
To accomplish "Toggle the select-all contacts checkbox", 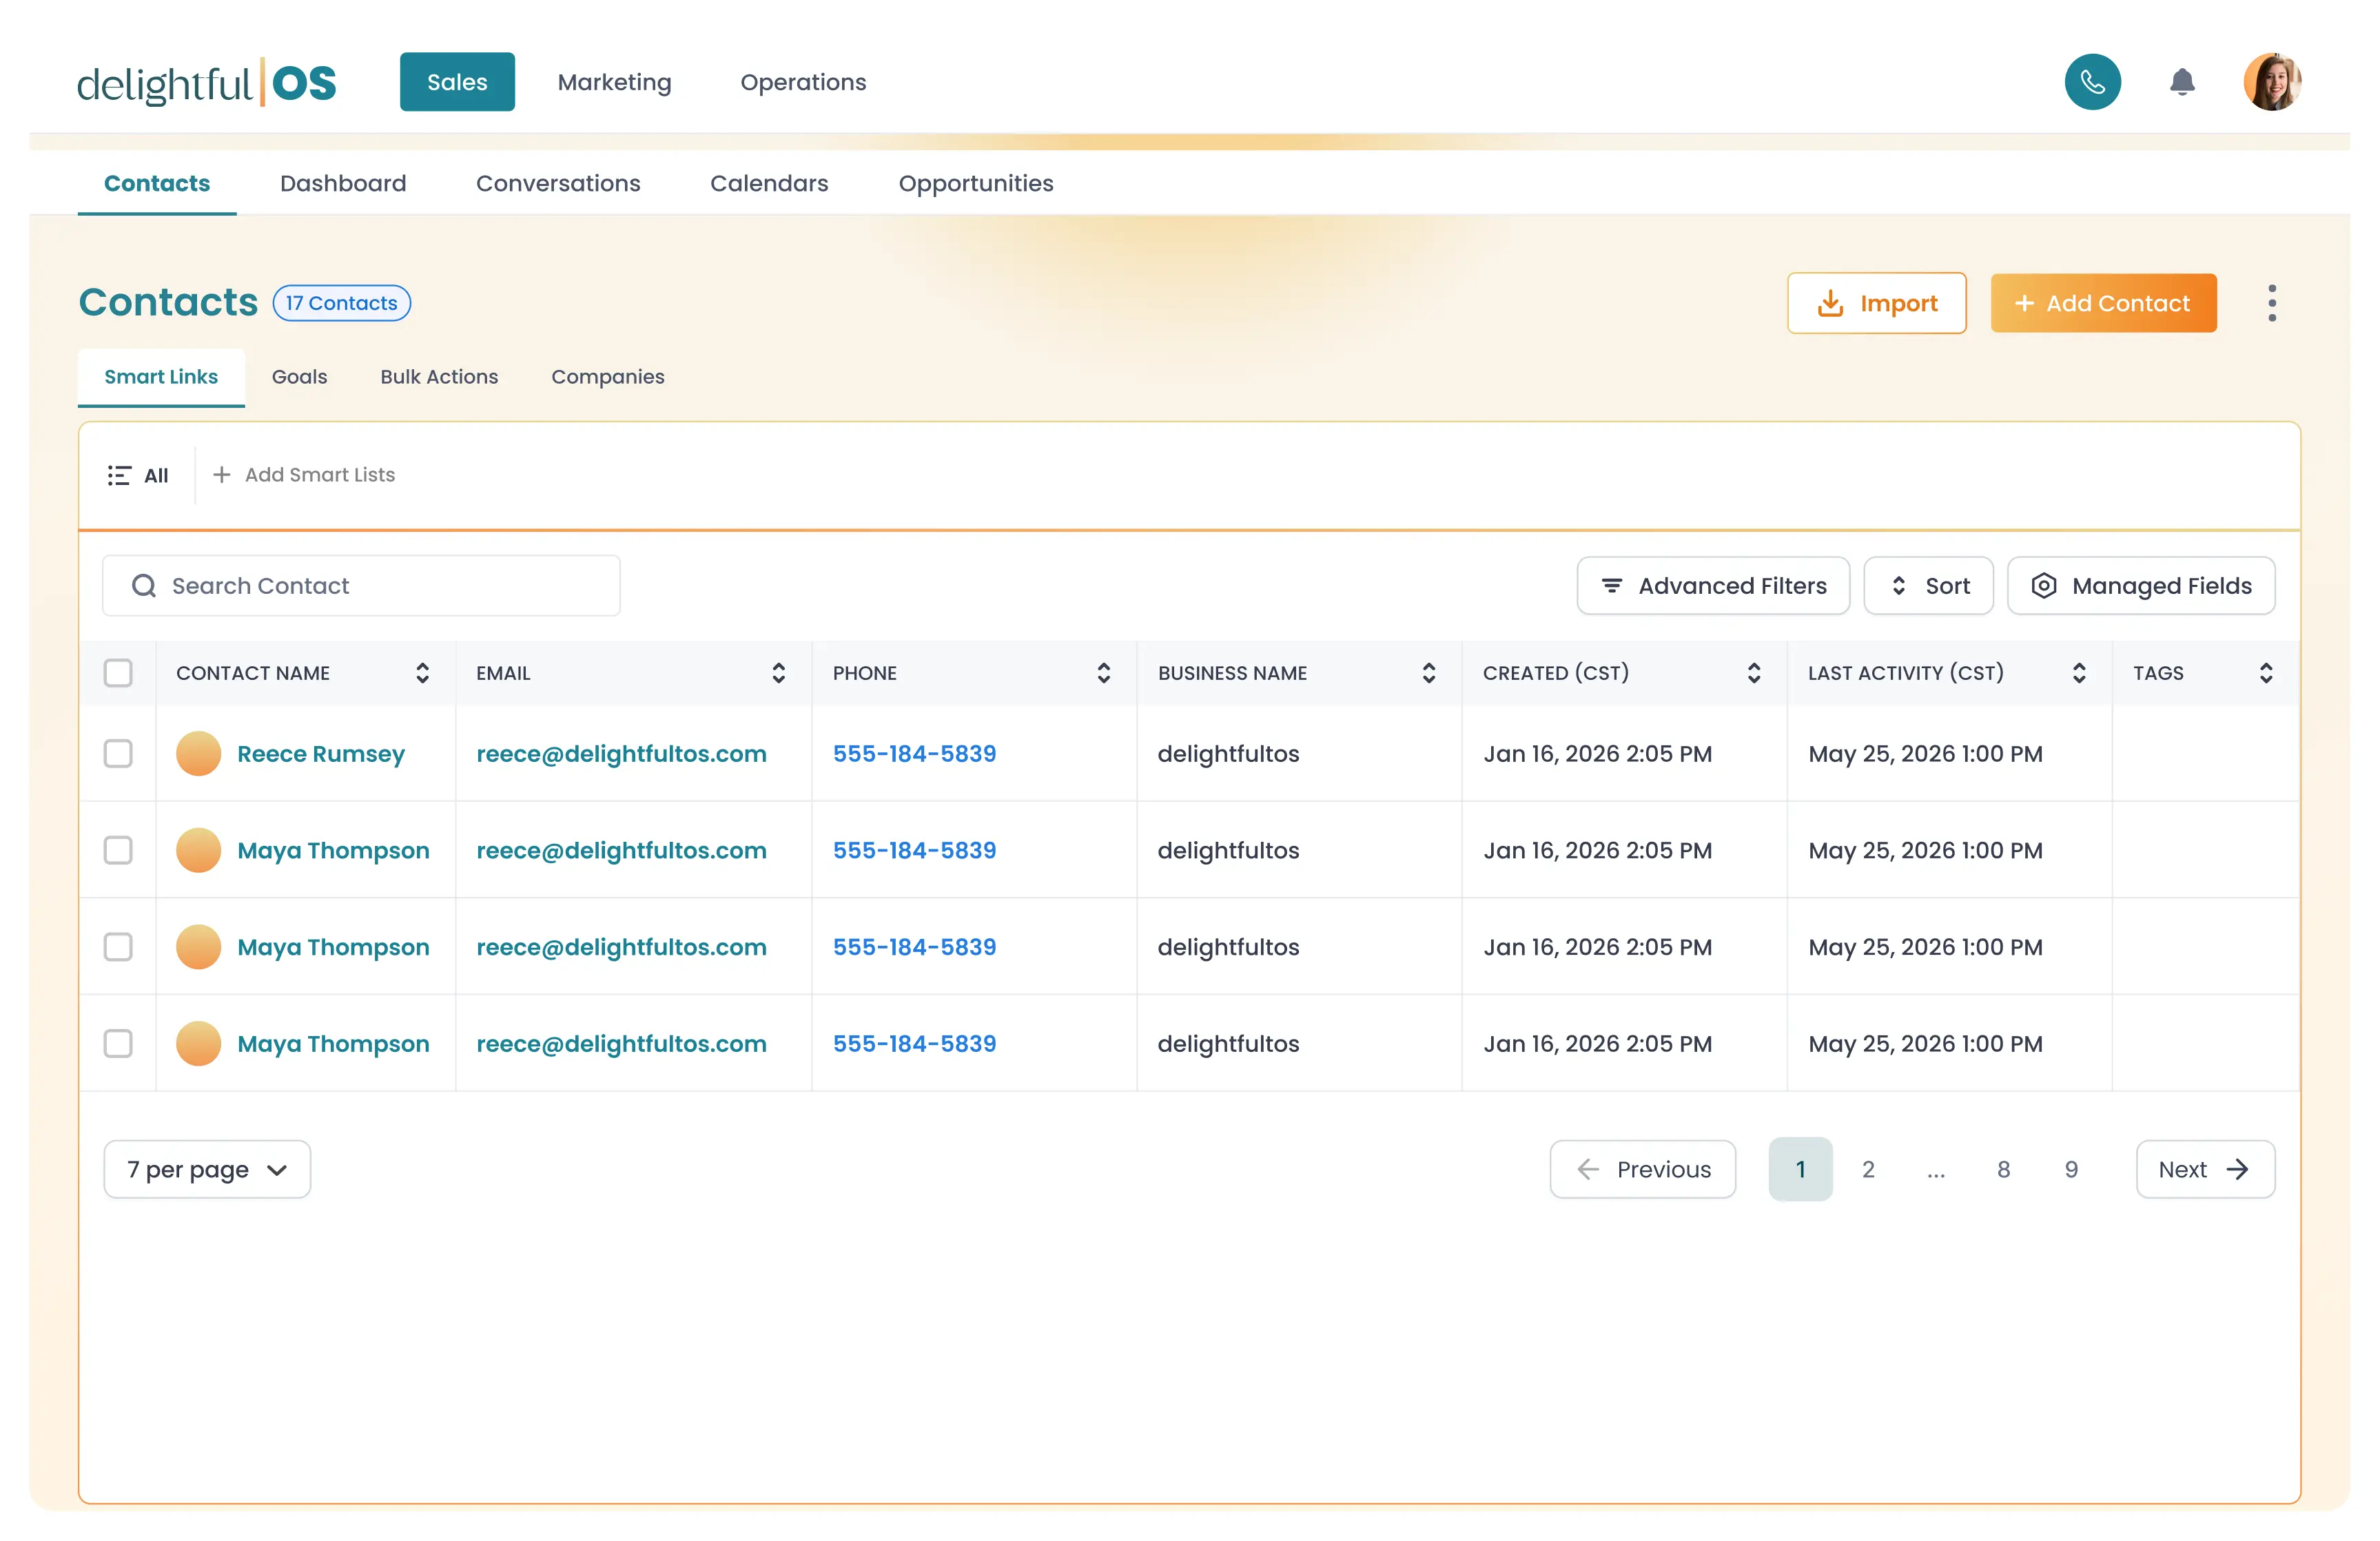I will pyautogui.click(x=118, y=673).
